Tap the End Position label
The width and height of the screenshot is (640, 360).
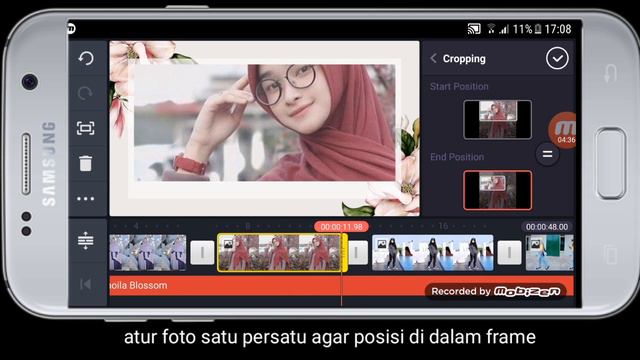click(x=457, y=157)
